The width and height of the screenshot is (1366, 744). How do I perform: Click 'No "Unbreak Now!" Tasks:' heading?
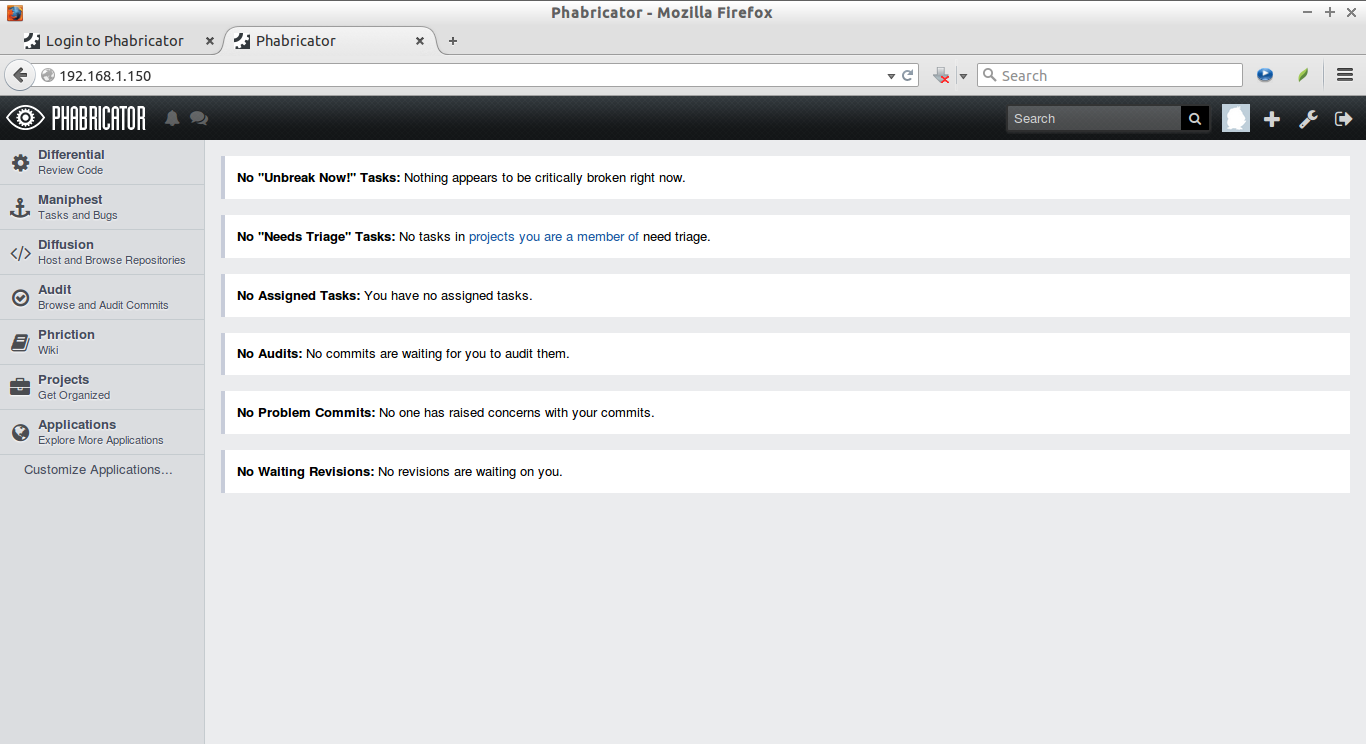point(318,178)
